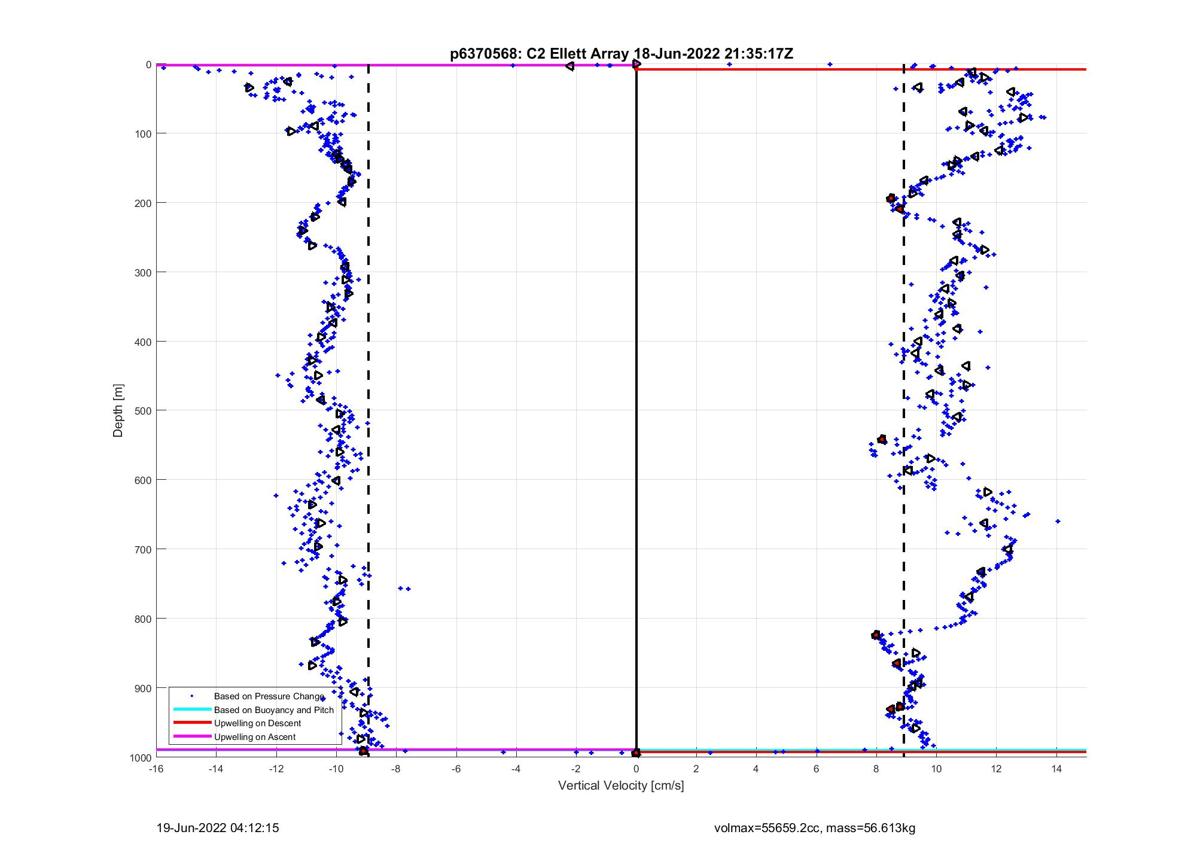Click velocity axis tick label '-16'

[156, 769]
